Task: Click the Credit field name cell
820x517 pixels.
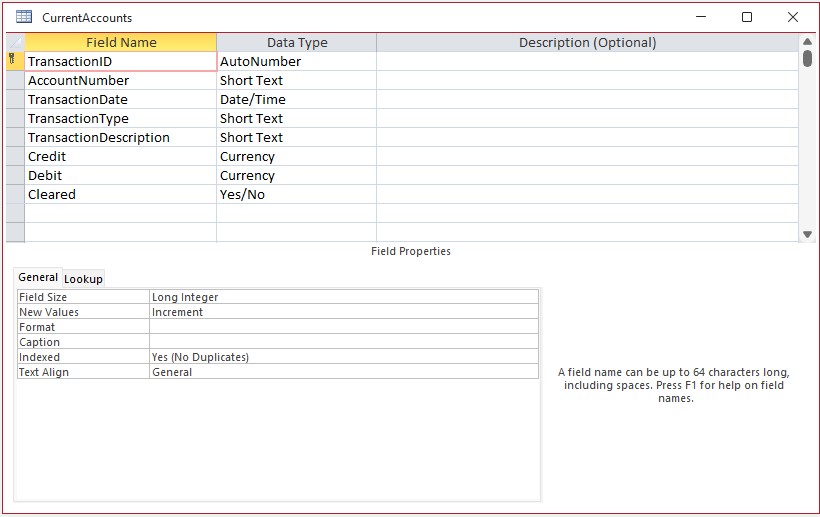Action: tap(120, 156)
